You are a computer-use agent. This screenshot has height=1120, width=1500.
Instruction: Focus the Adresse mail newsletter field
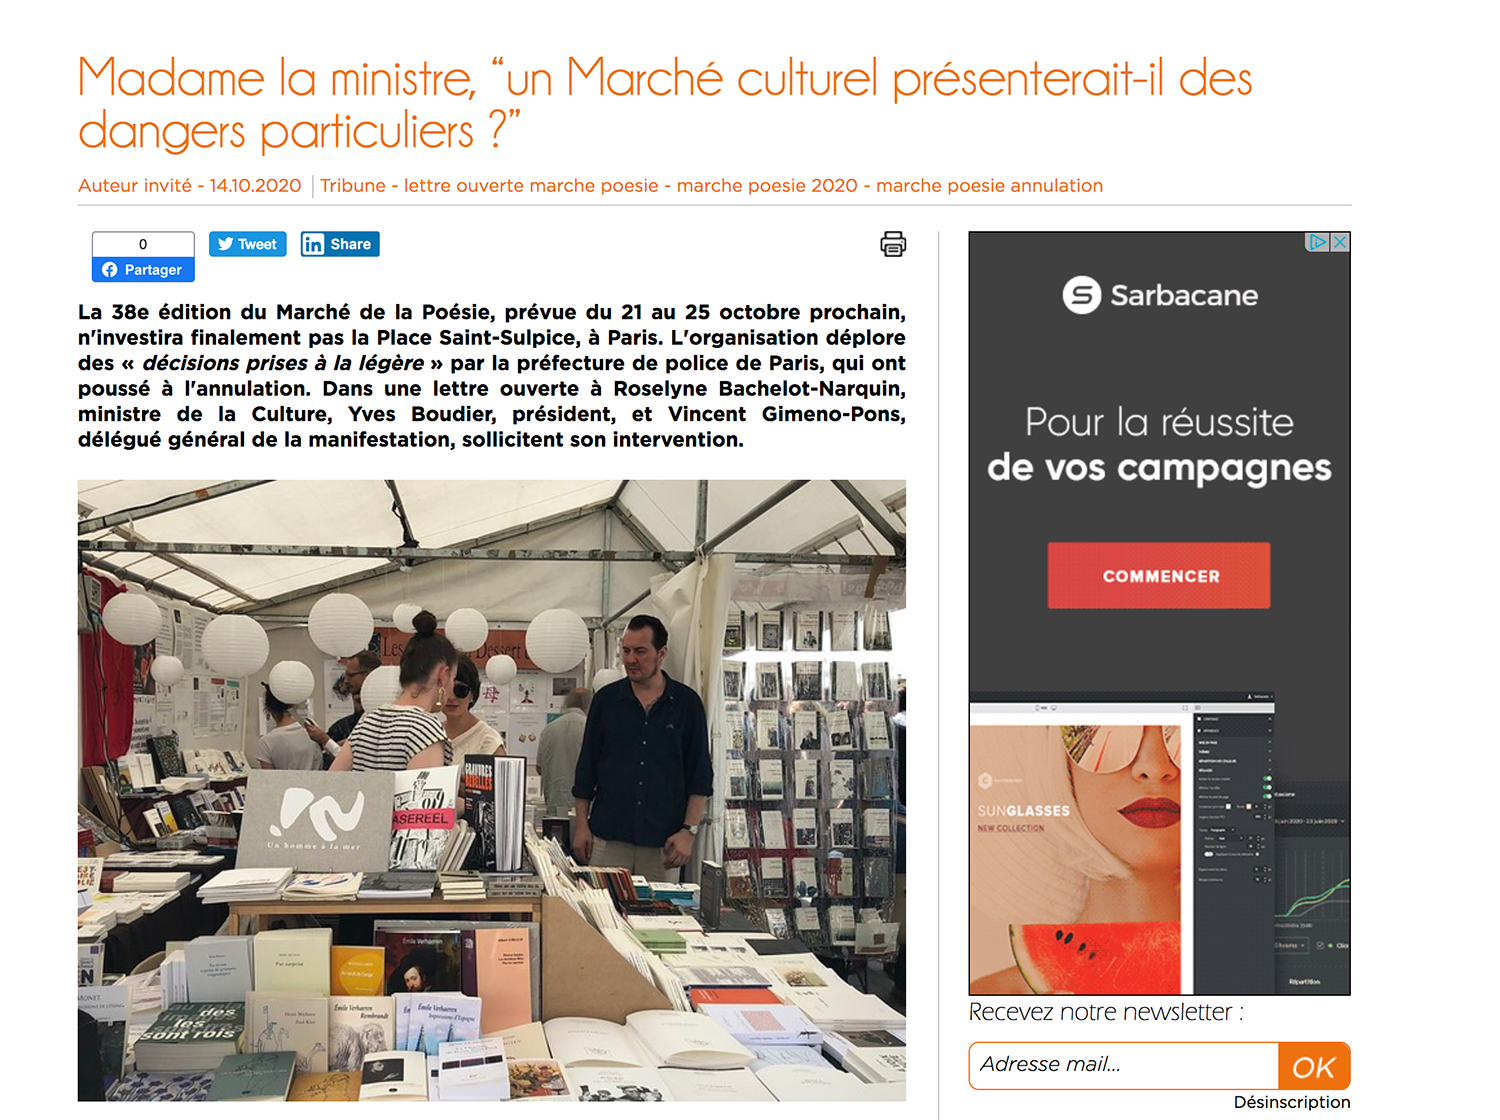1124,1065
